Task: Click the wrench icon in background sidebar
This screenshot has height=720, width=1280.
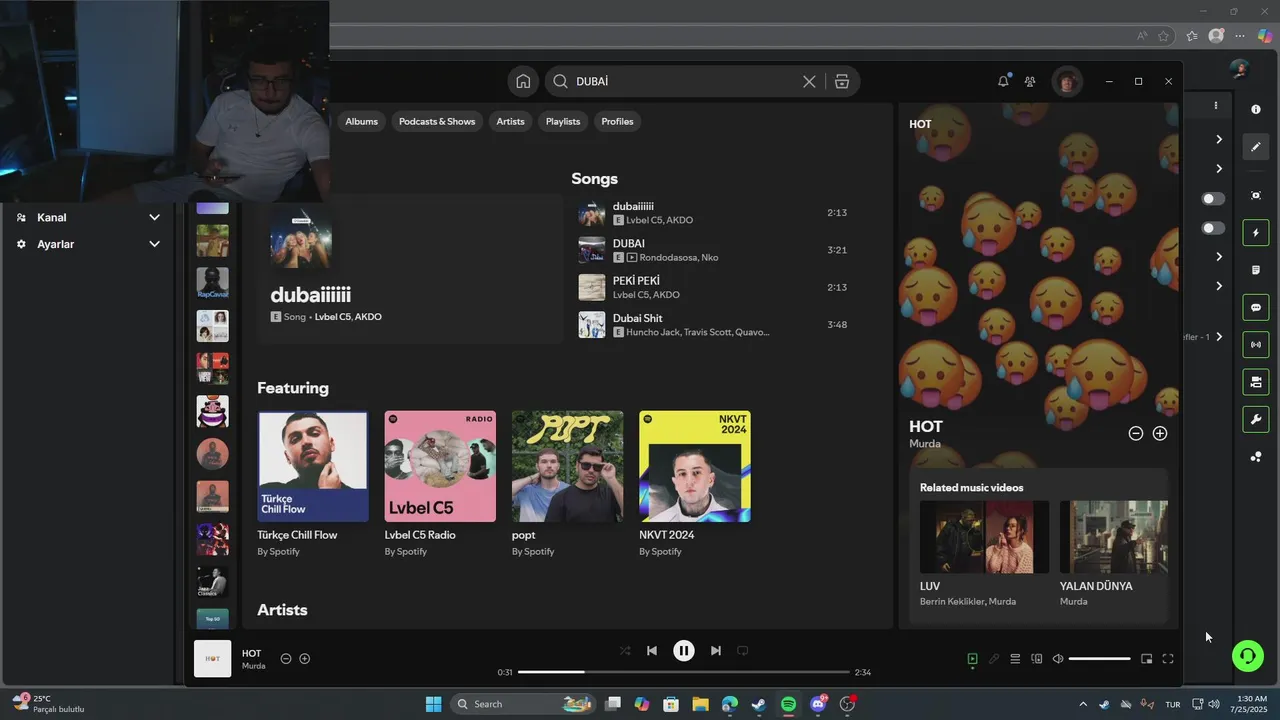Action: coord(1256,419)
